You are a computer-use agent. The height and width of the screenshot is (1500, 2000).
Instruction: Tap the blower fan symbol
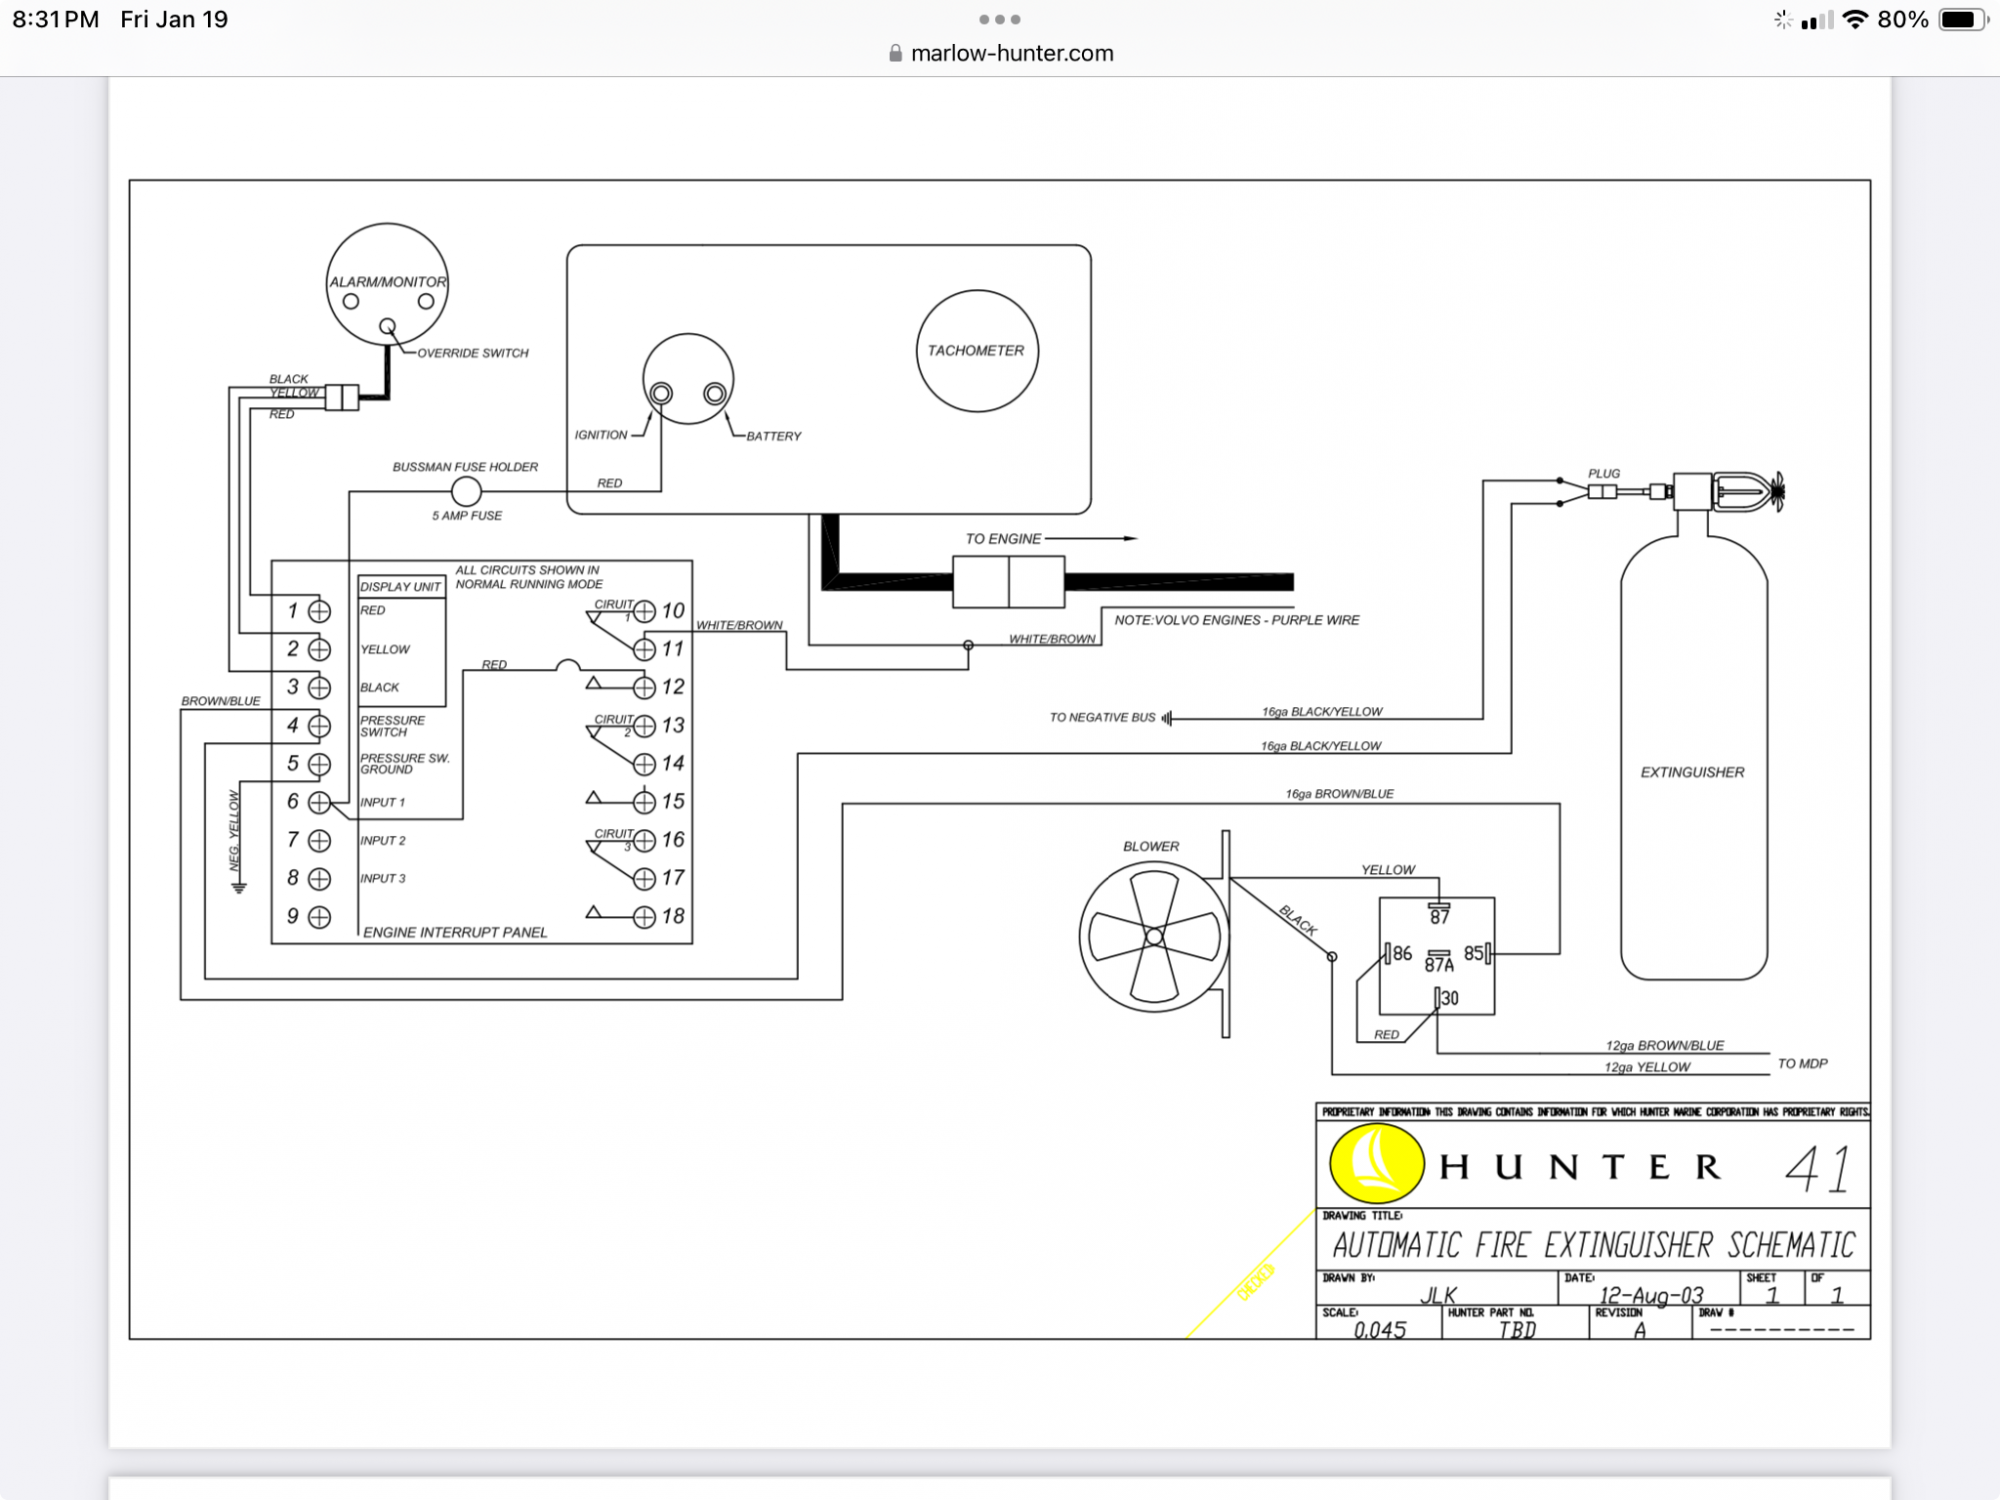[1154, 937]
